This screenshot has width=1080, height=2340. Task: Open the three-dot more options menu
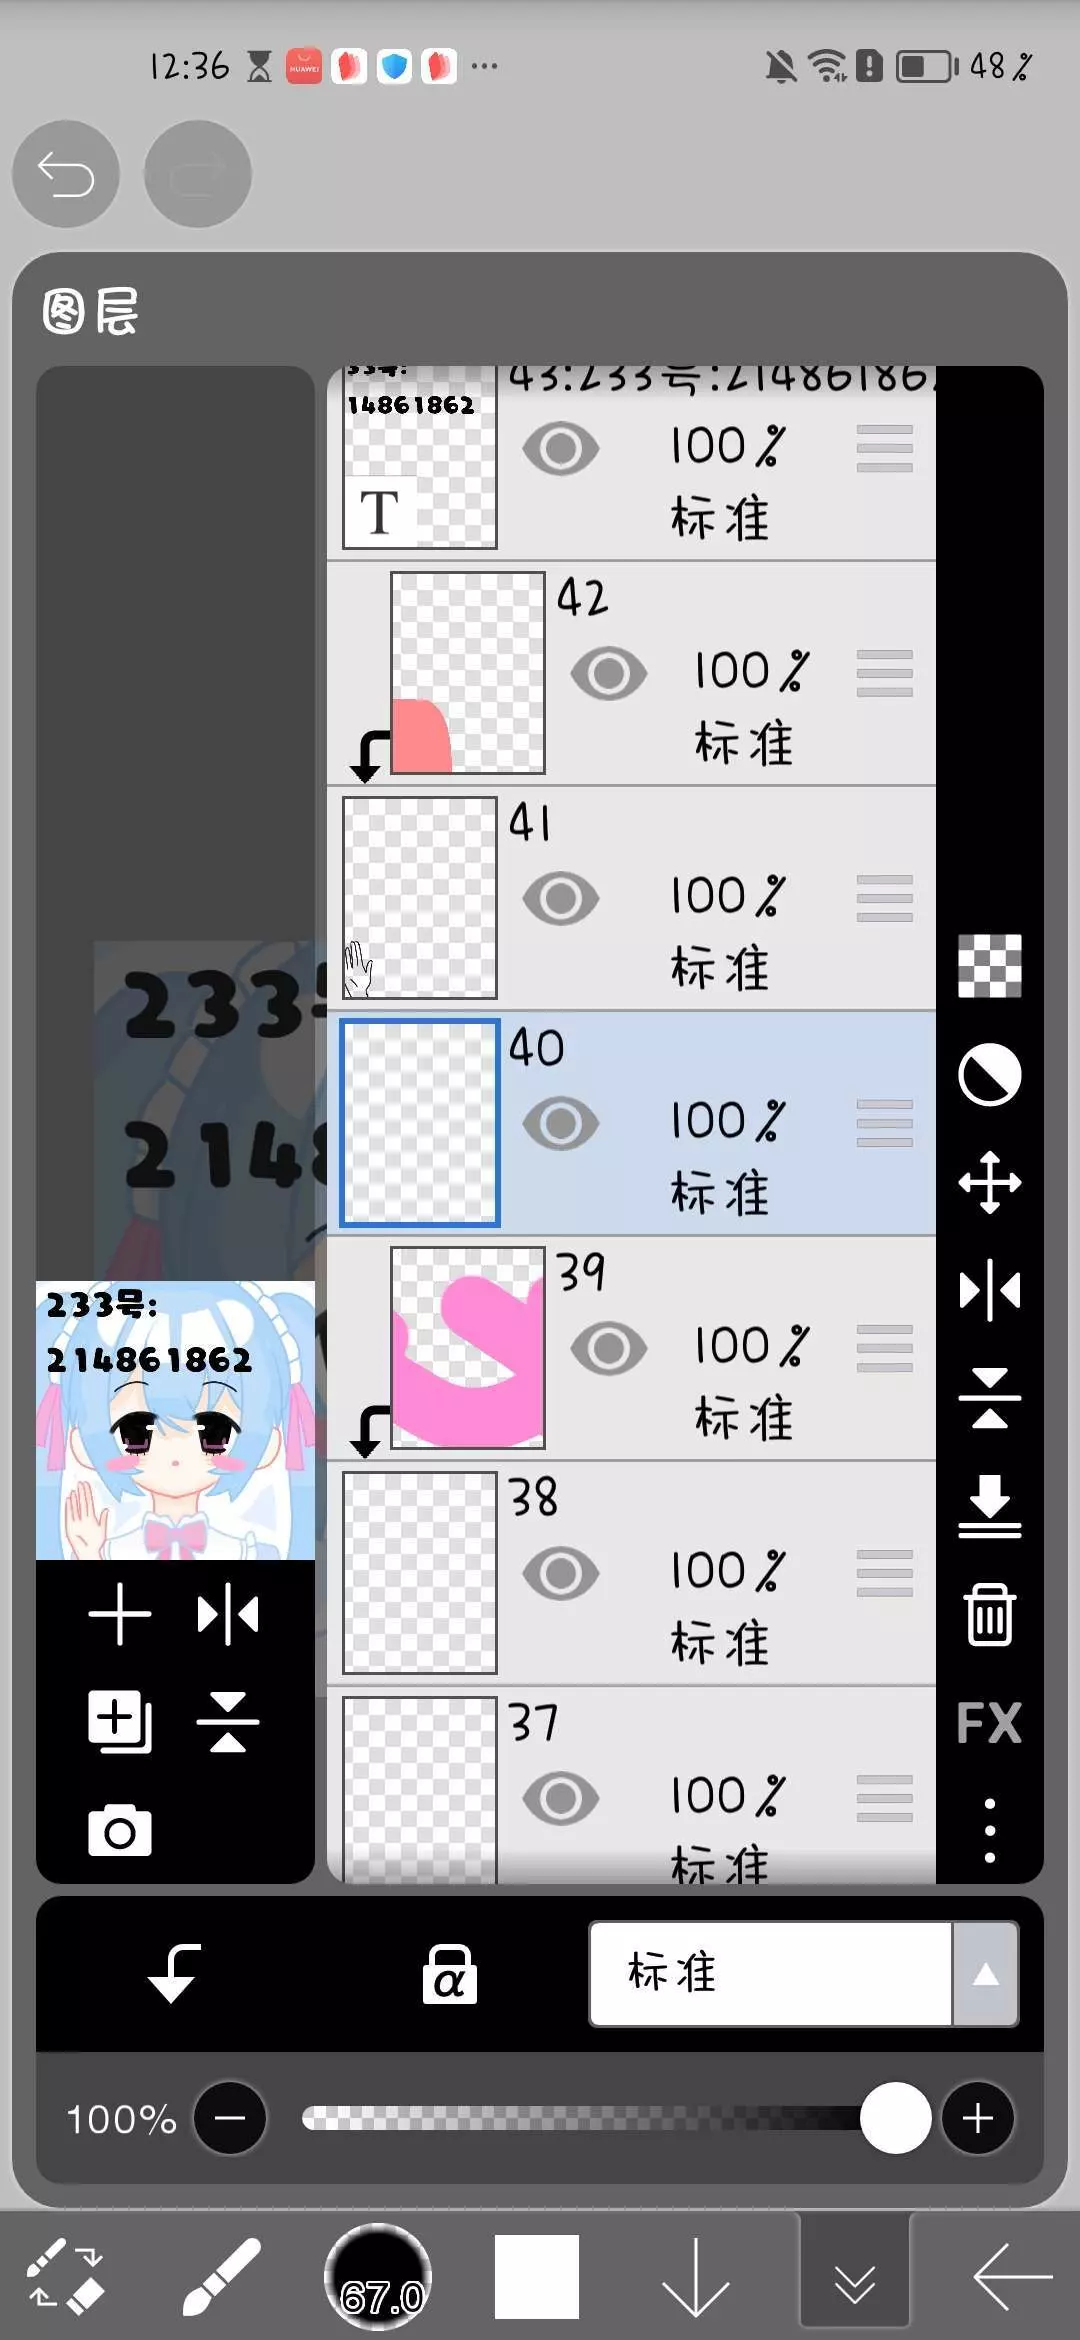pyautogui.click(x=989, y=1830)
